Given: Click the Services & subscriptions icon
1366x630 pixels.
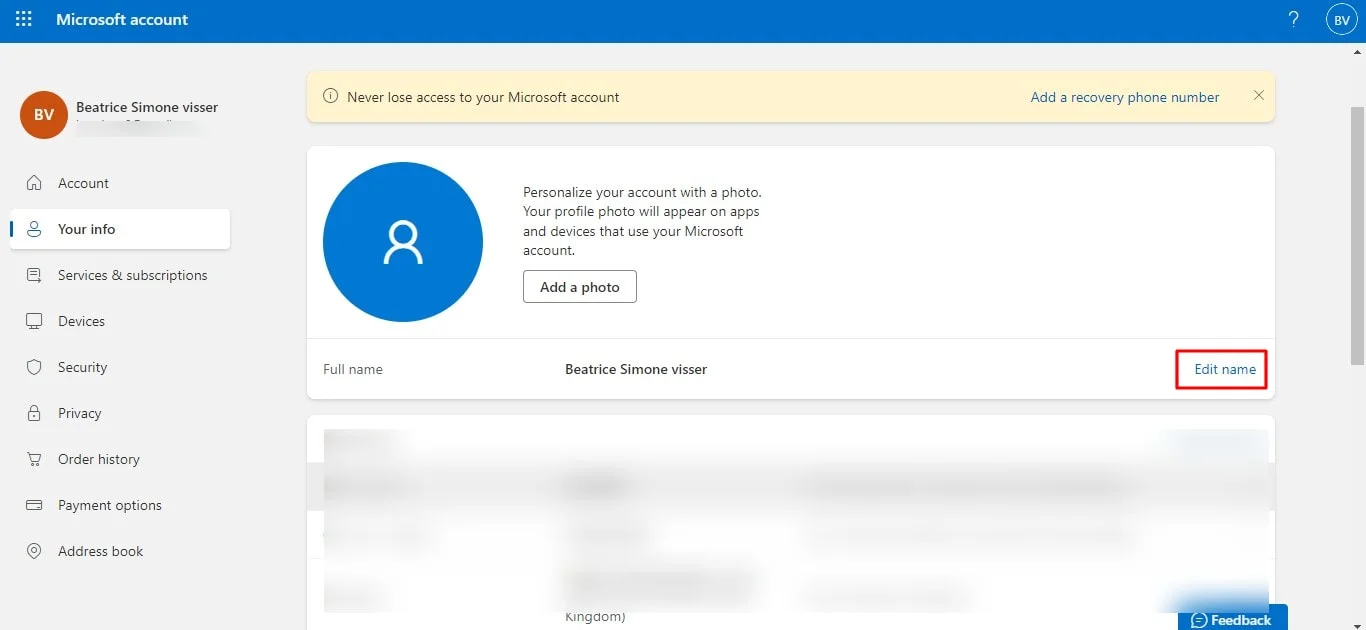Looking at the screenshot, I should tap(35, 275).
